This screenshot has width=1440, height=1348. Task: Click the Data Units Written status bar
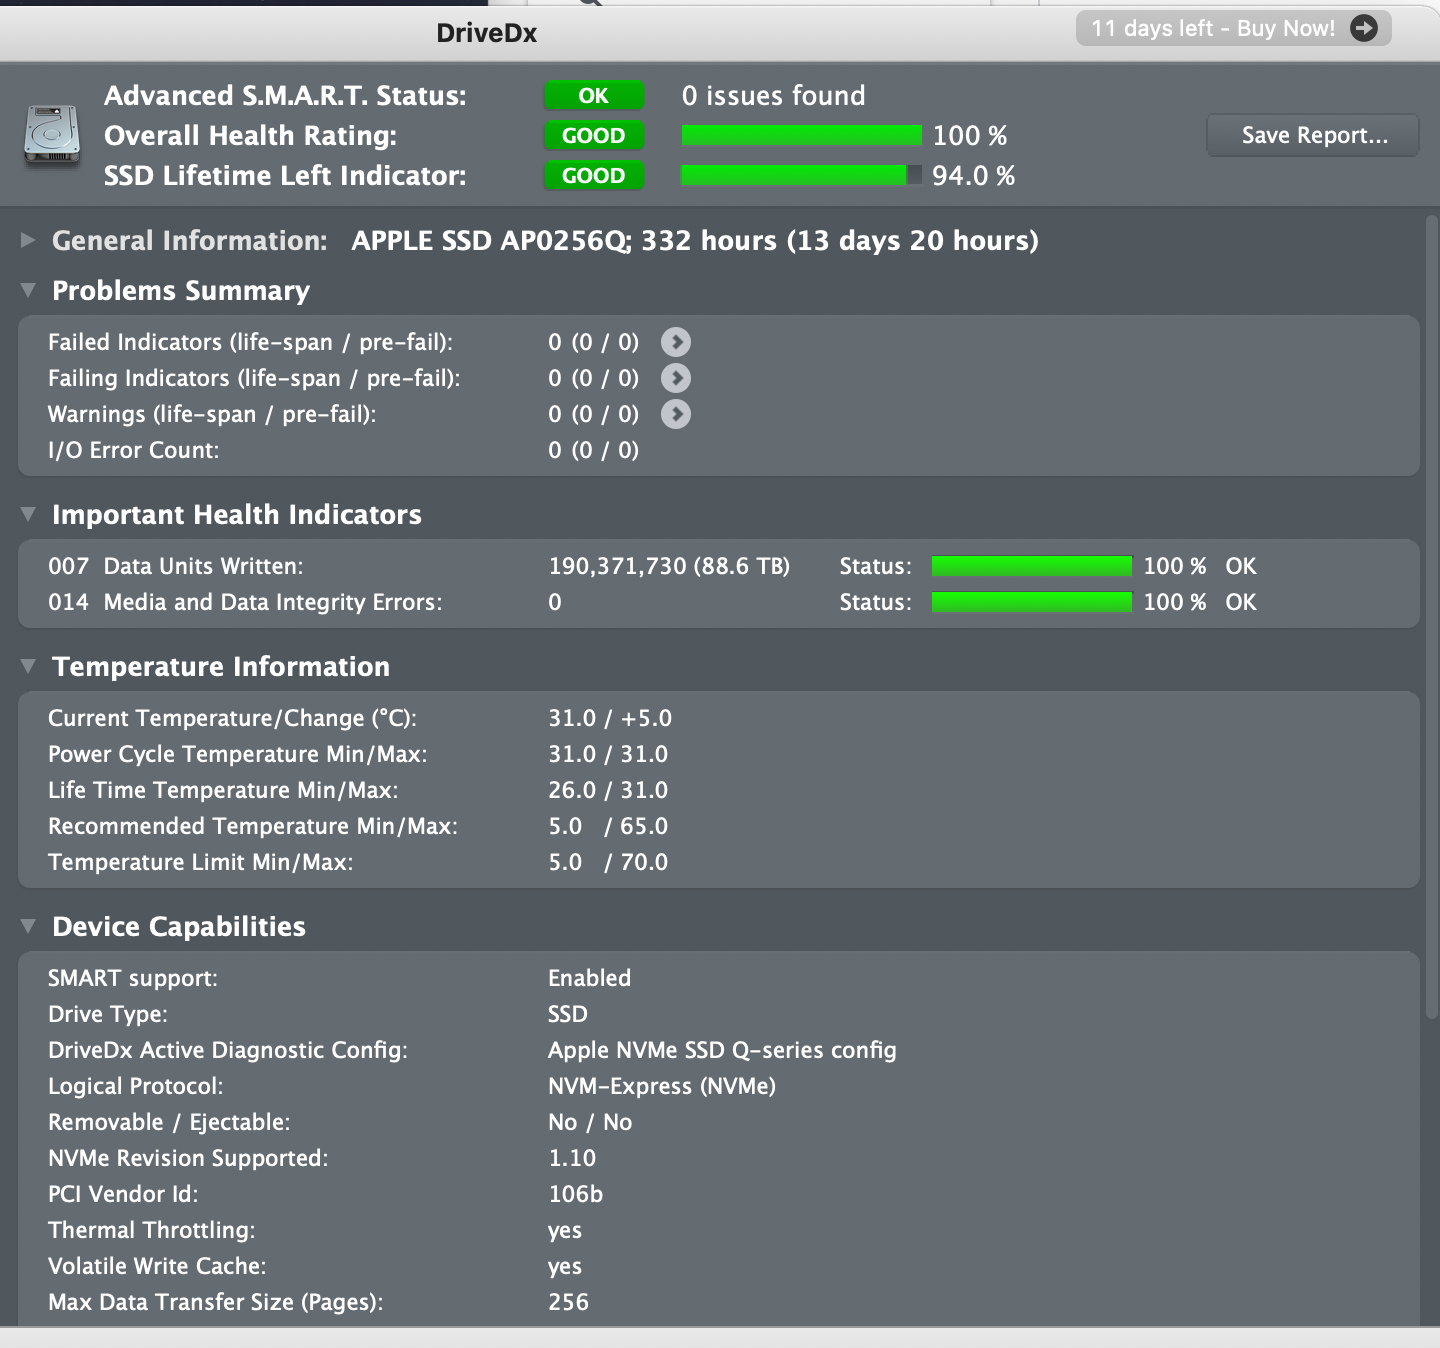click(1032, 566)
